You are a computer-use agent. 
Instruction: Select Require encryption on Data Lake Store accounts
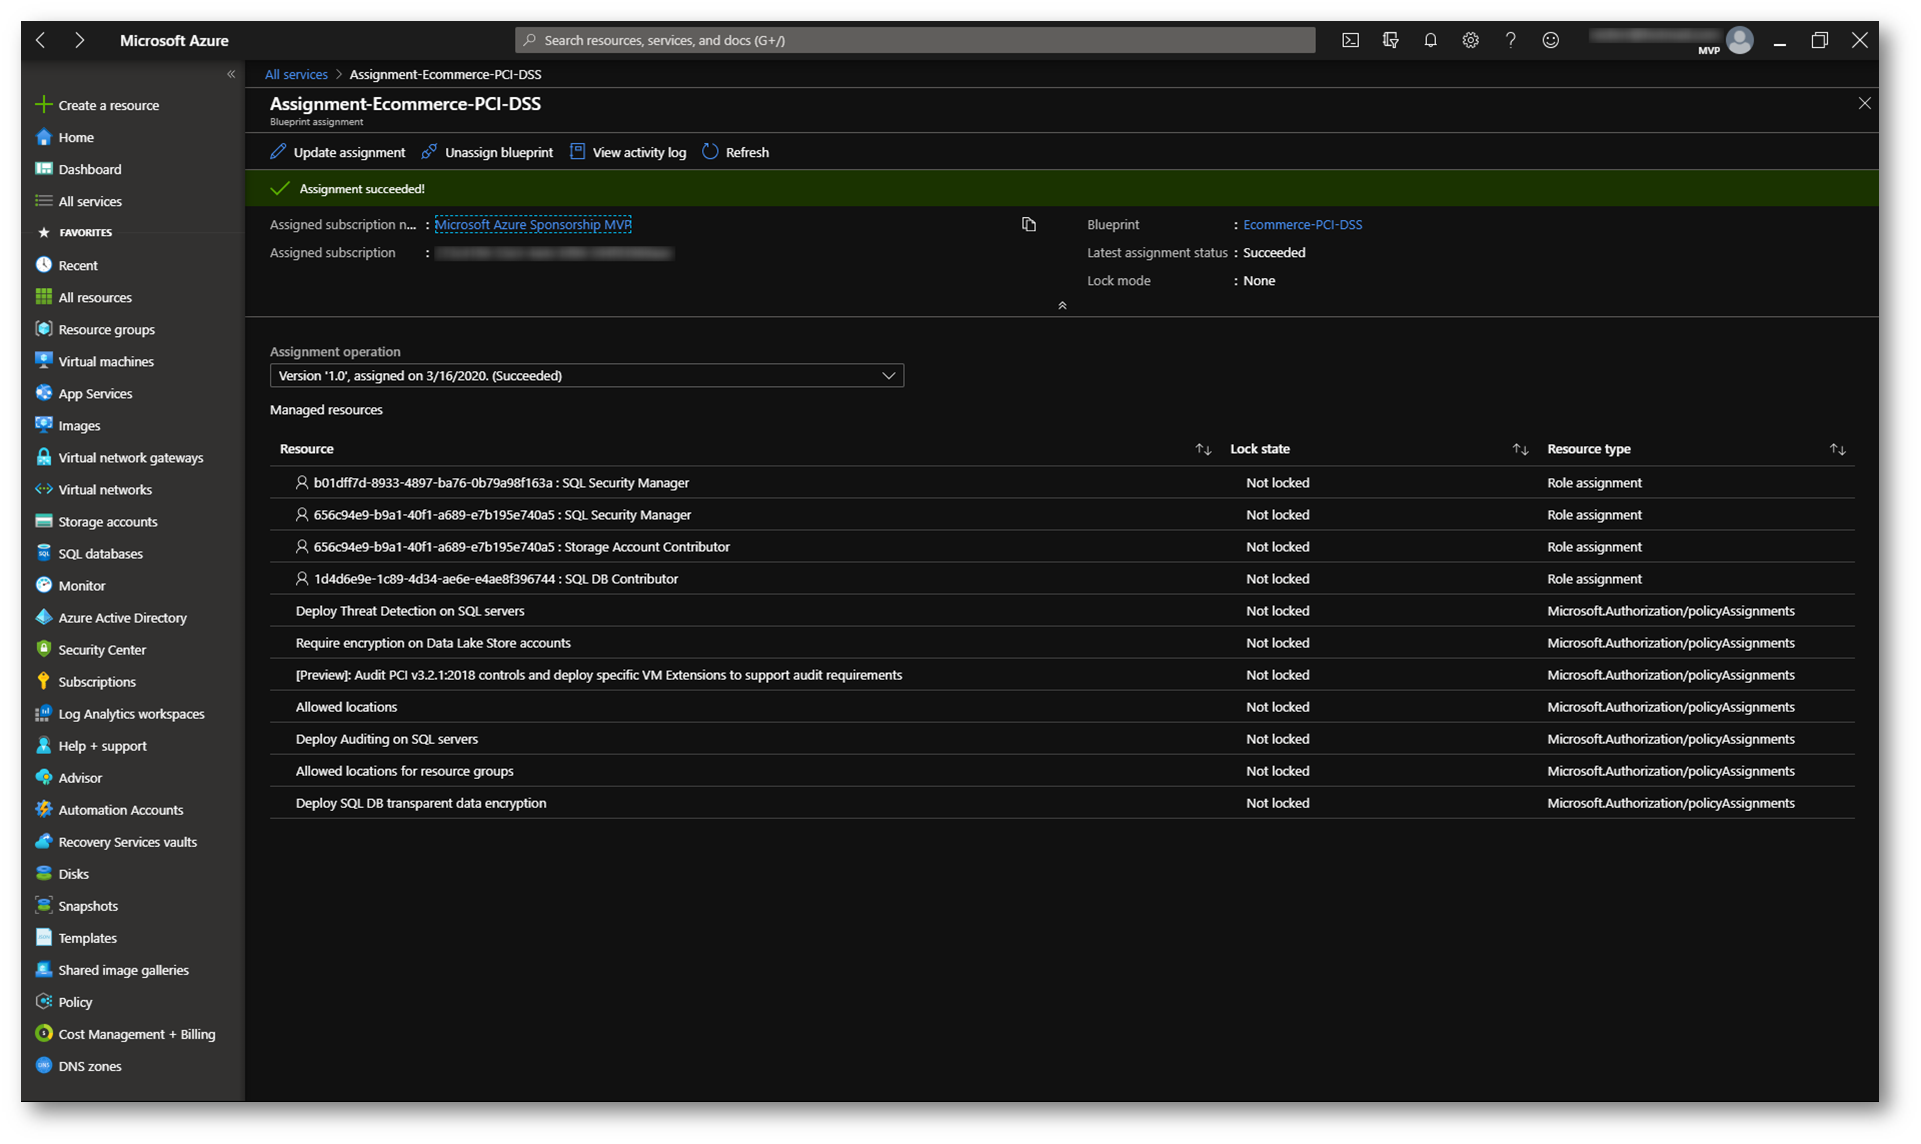click(1062, 642)
